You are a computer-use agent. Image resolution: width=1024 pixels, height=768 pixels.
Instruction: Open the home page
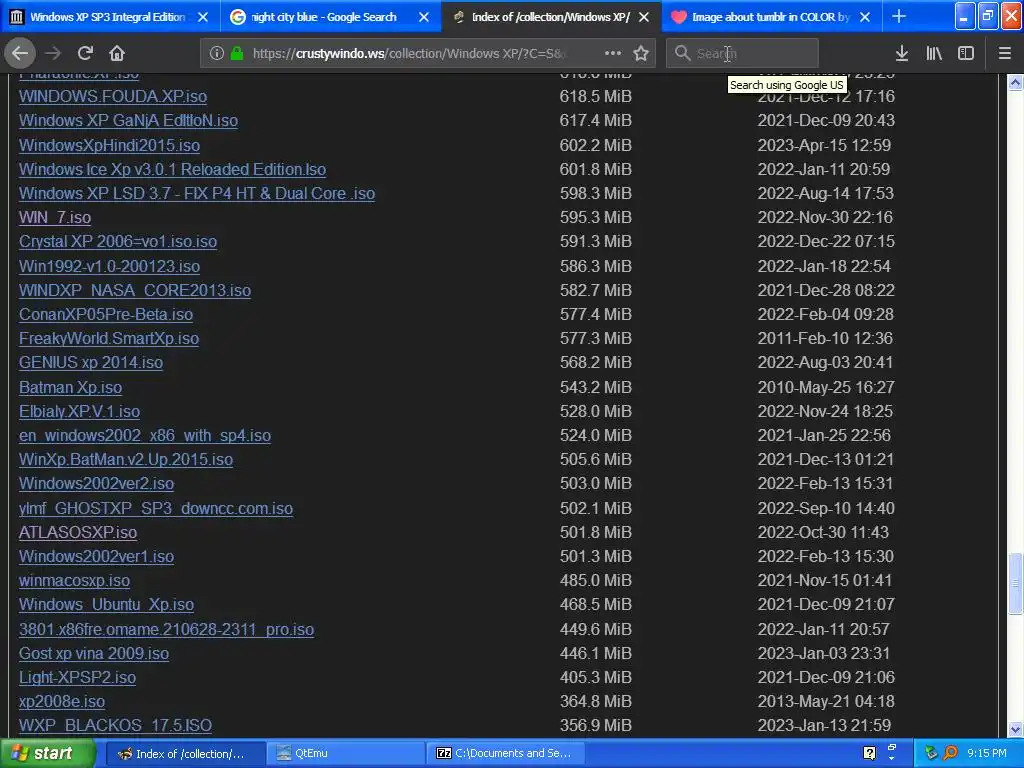click(x=117, y=54)
